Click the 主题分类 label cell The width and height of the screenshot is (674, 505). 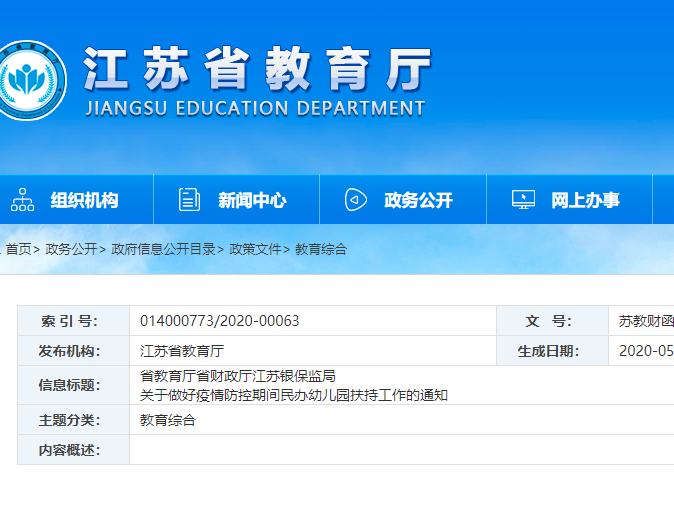pos(74,420)
